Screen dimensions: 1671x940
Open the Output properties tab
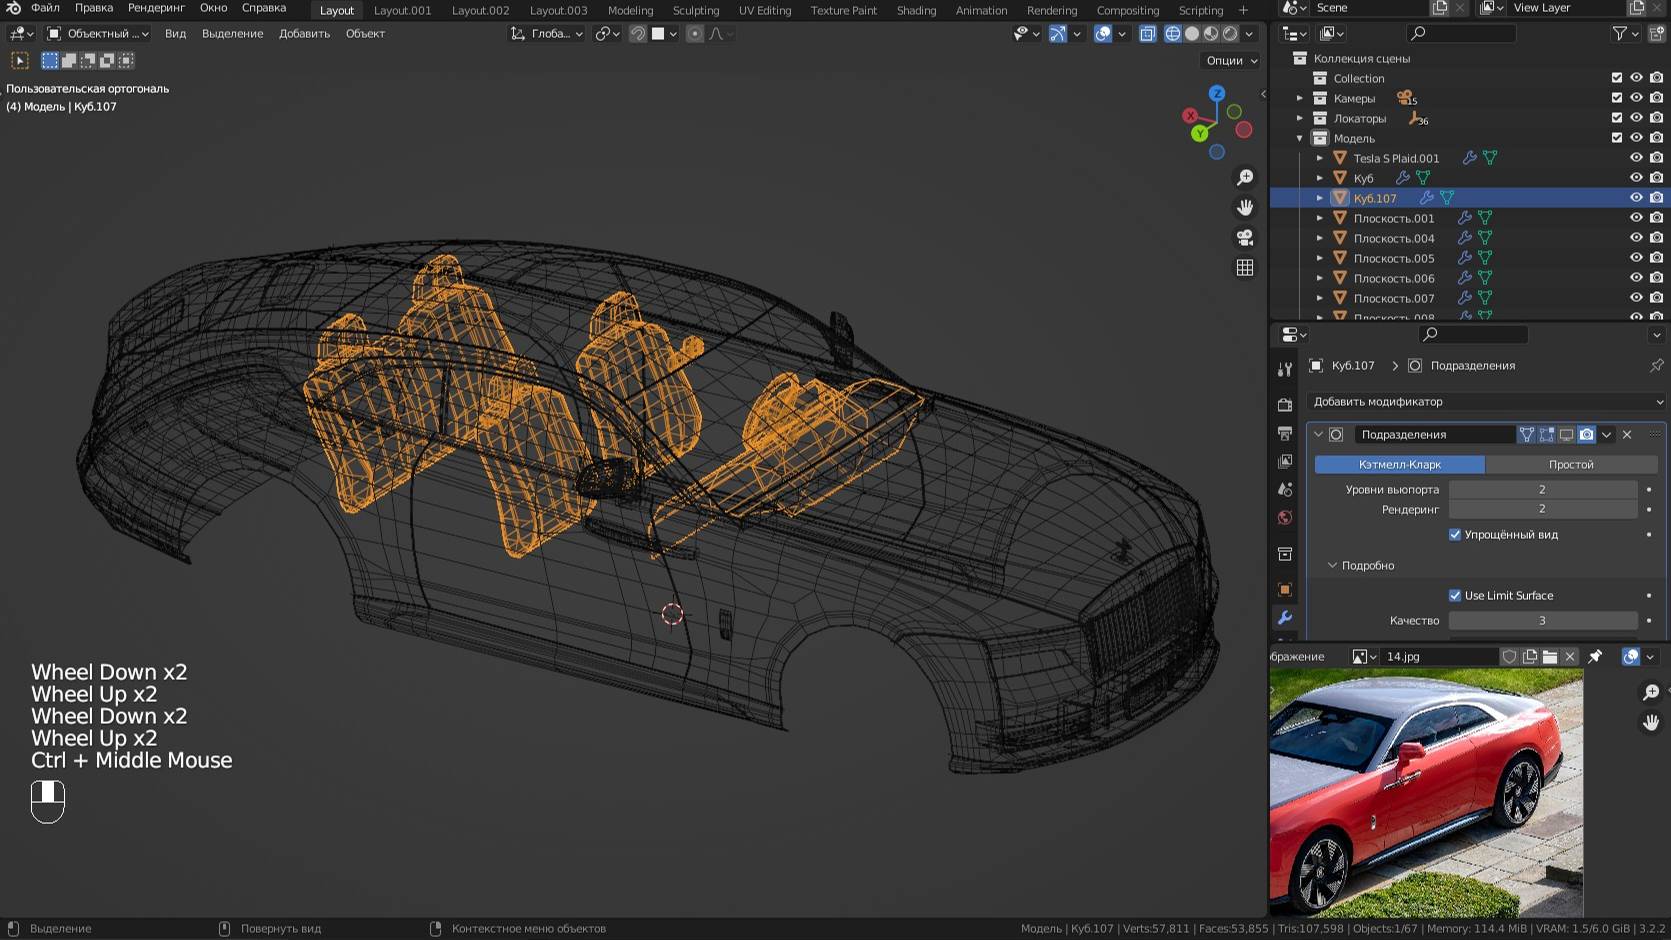1285,433
